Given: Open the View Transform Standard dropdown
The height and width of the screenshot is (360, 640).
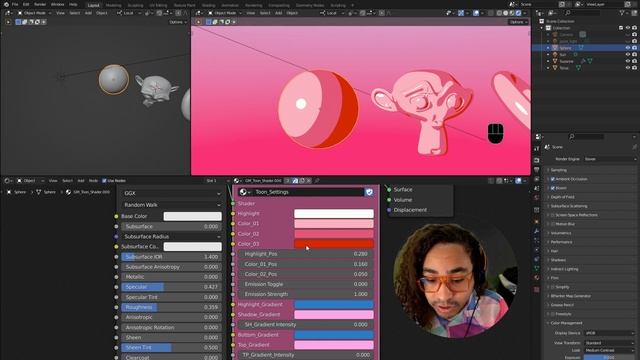Looking at the screenshot, I should coord(610,343).
